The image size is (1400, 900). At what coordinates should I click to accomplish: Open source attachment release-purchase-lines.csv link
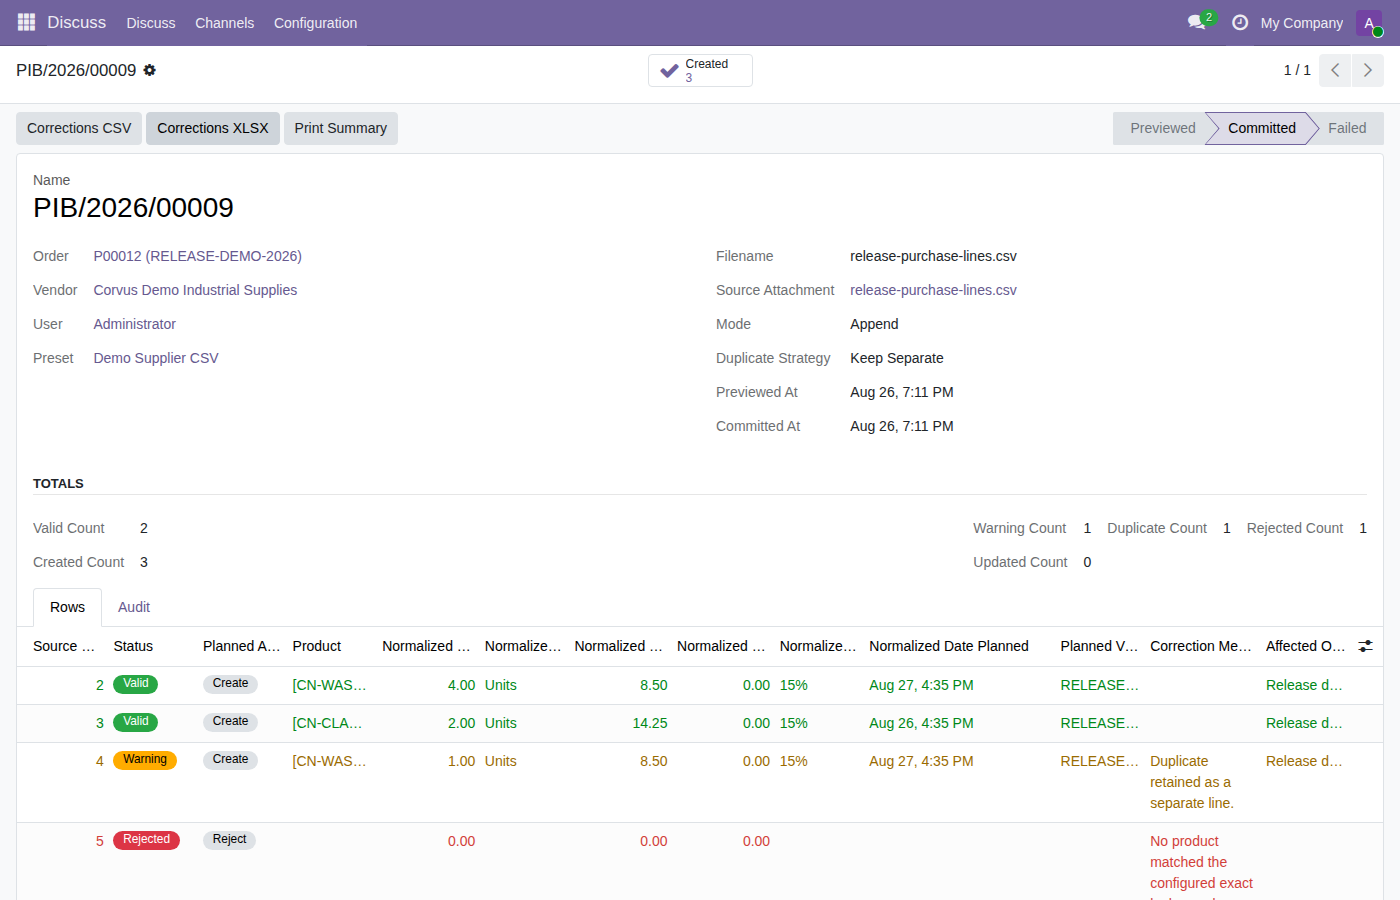(933, 290)
